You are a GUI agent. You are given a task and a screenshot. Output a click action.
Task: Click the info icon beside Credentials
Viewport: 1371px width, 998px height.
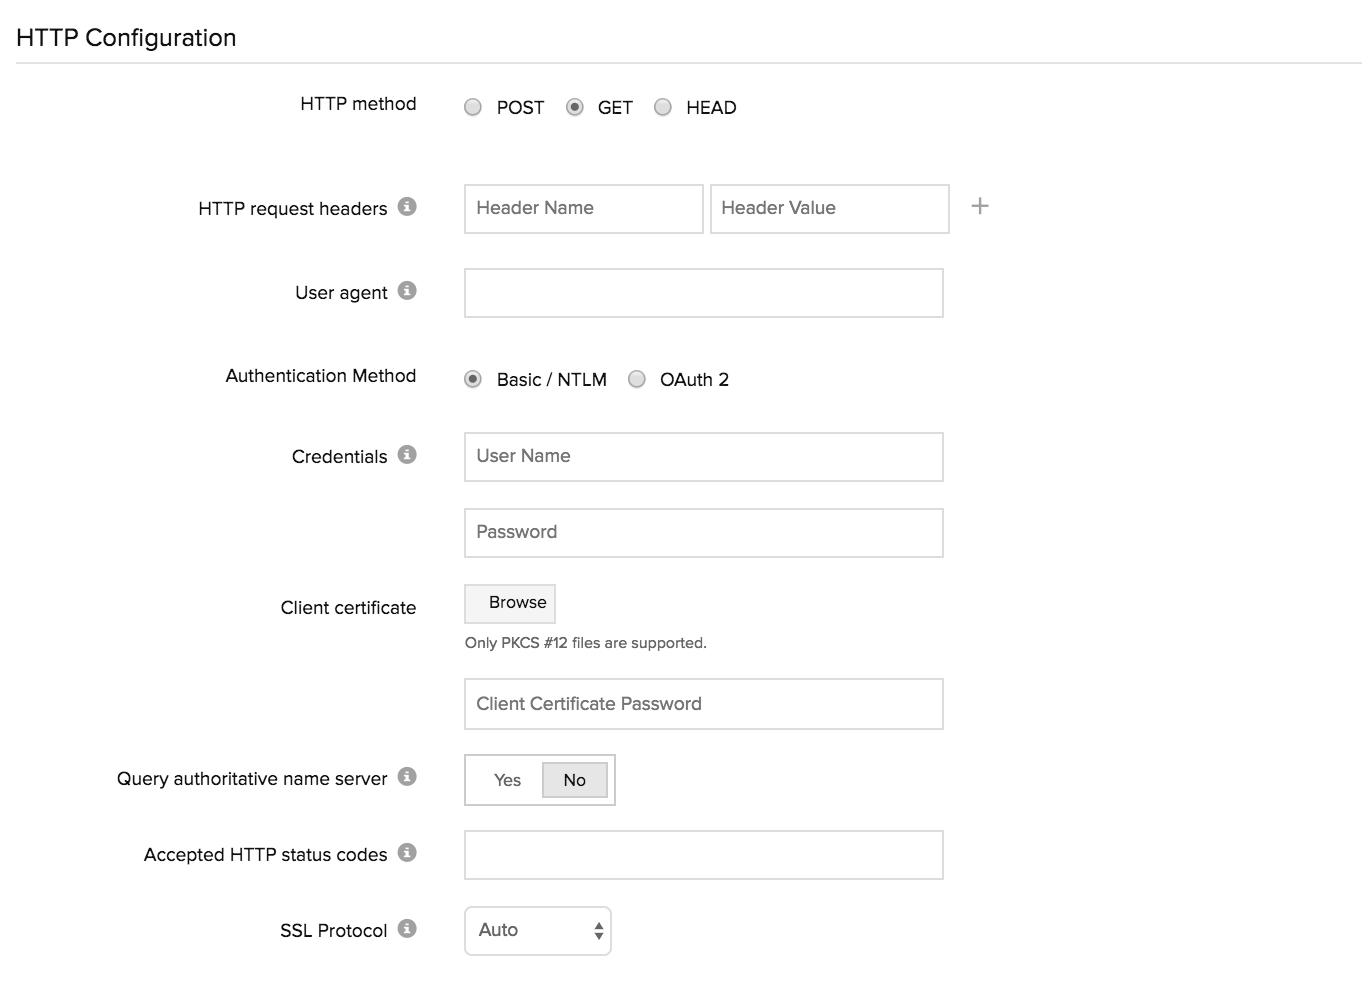tap(406, 454)
